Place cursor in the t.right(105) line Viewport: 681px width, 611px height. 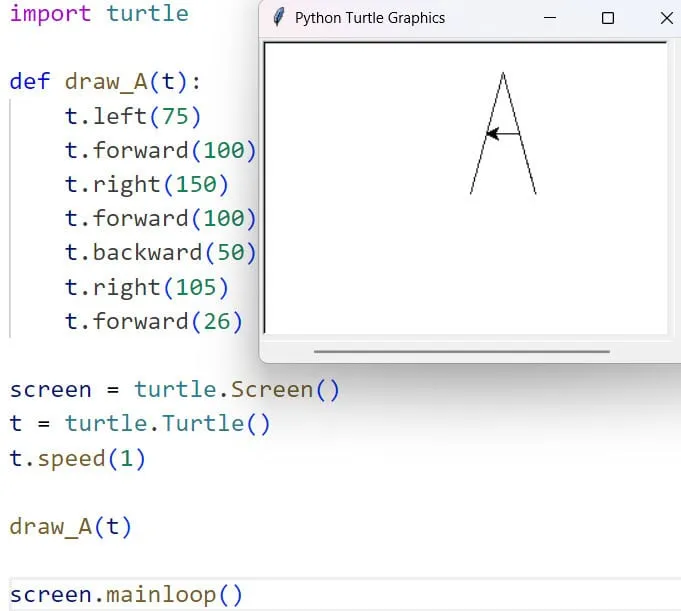(147, 288)
